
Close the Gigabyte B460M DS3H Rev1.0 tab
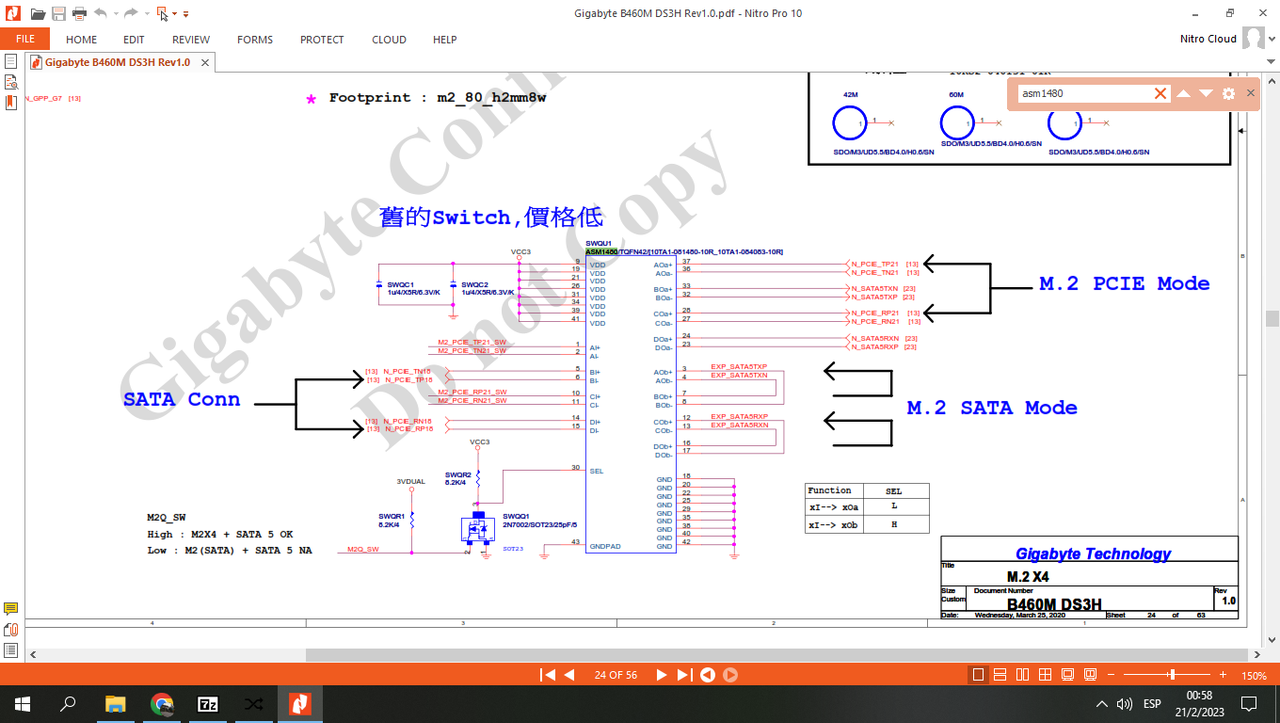(x=205, y=62)
